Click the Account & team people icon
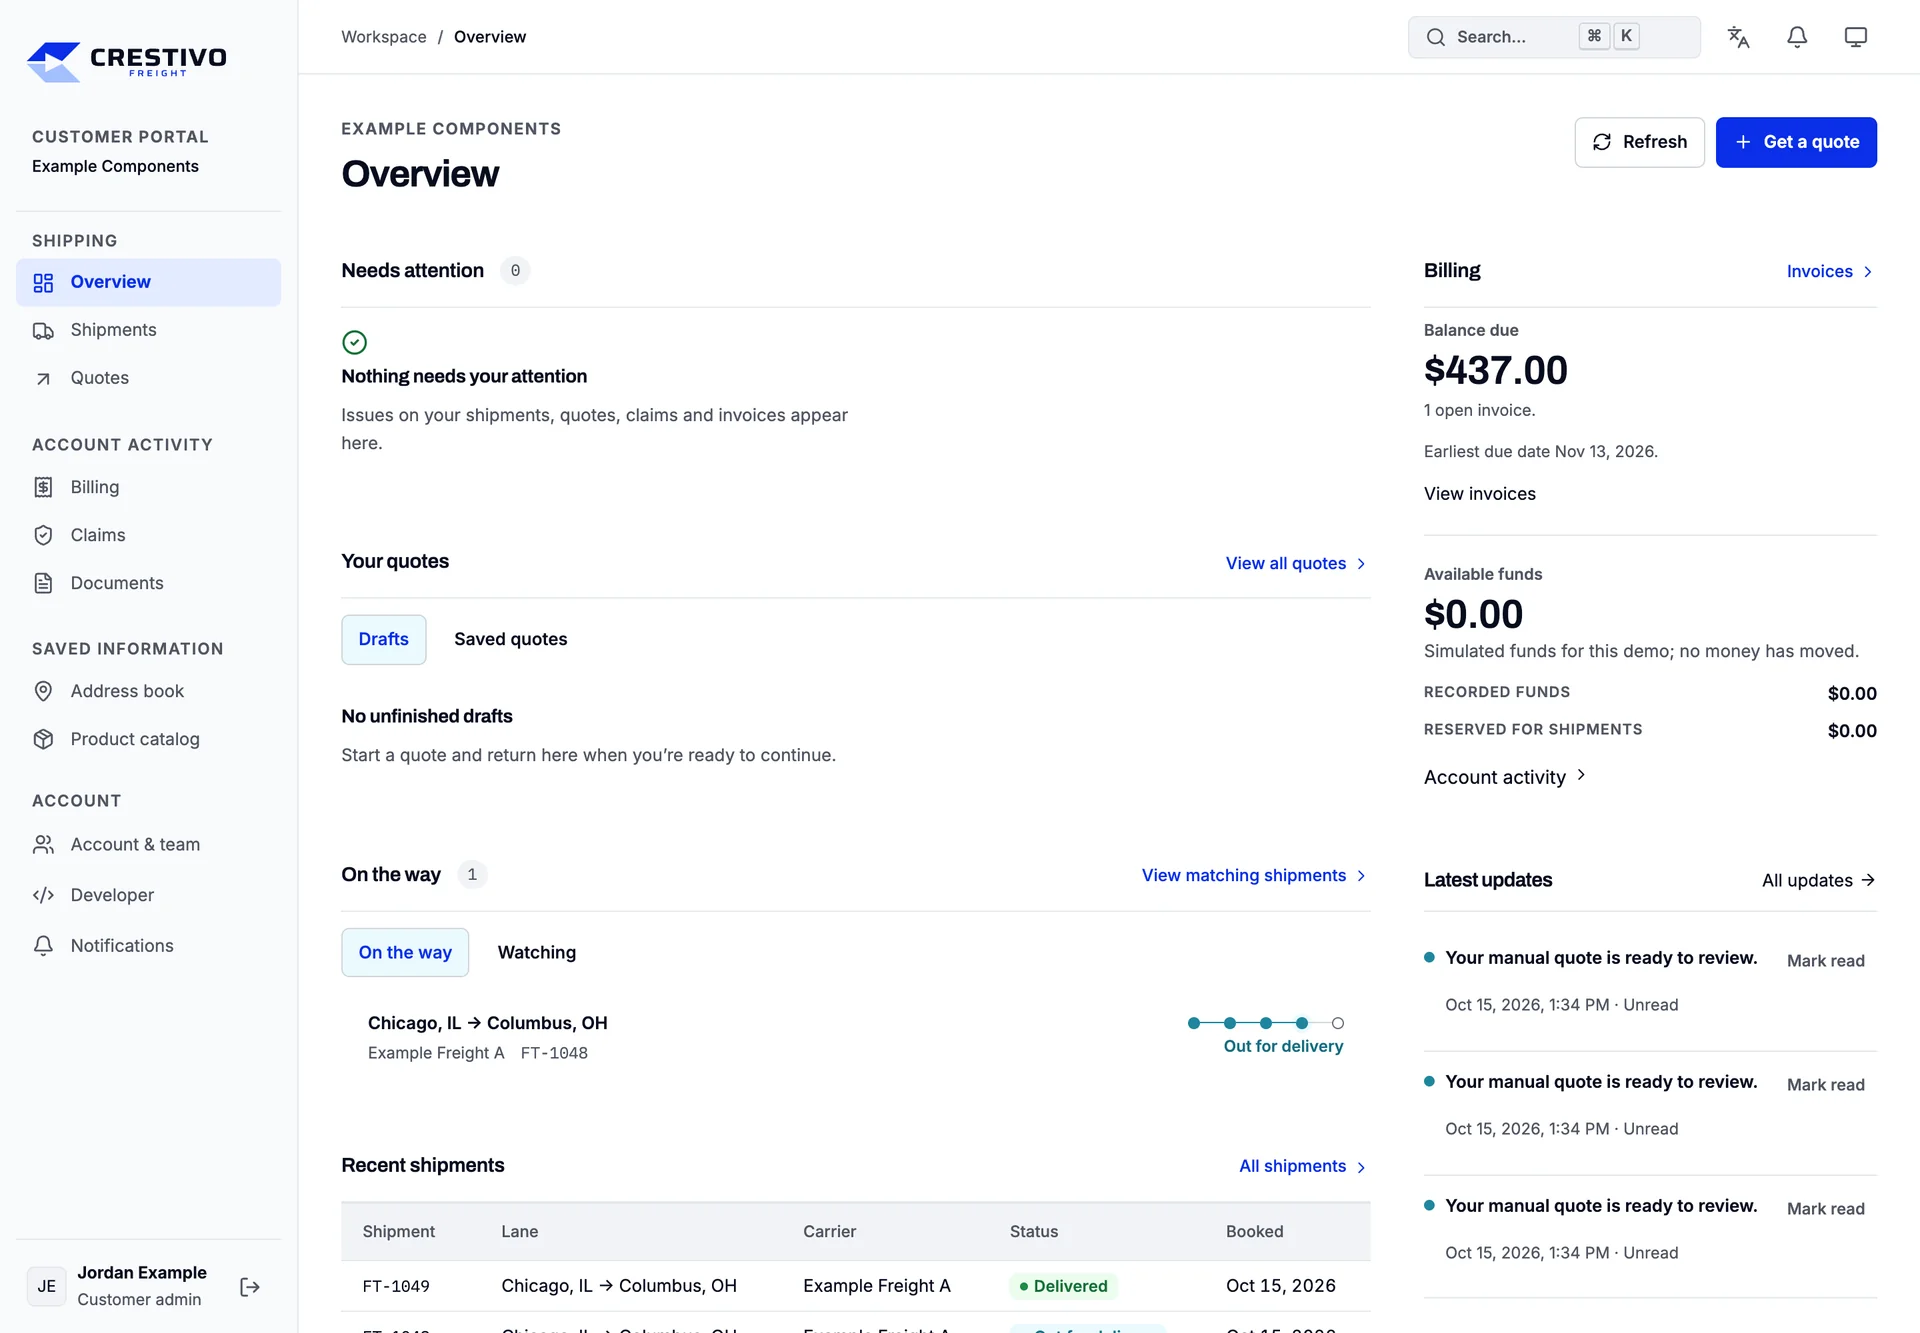This screenshot has height=1333, width=1920. 43,845
